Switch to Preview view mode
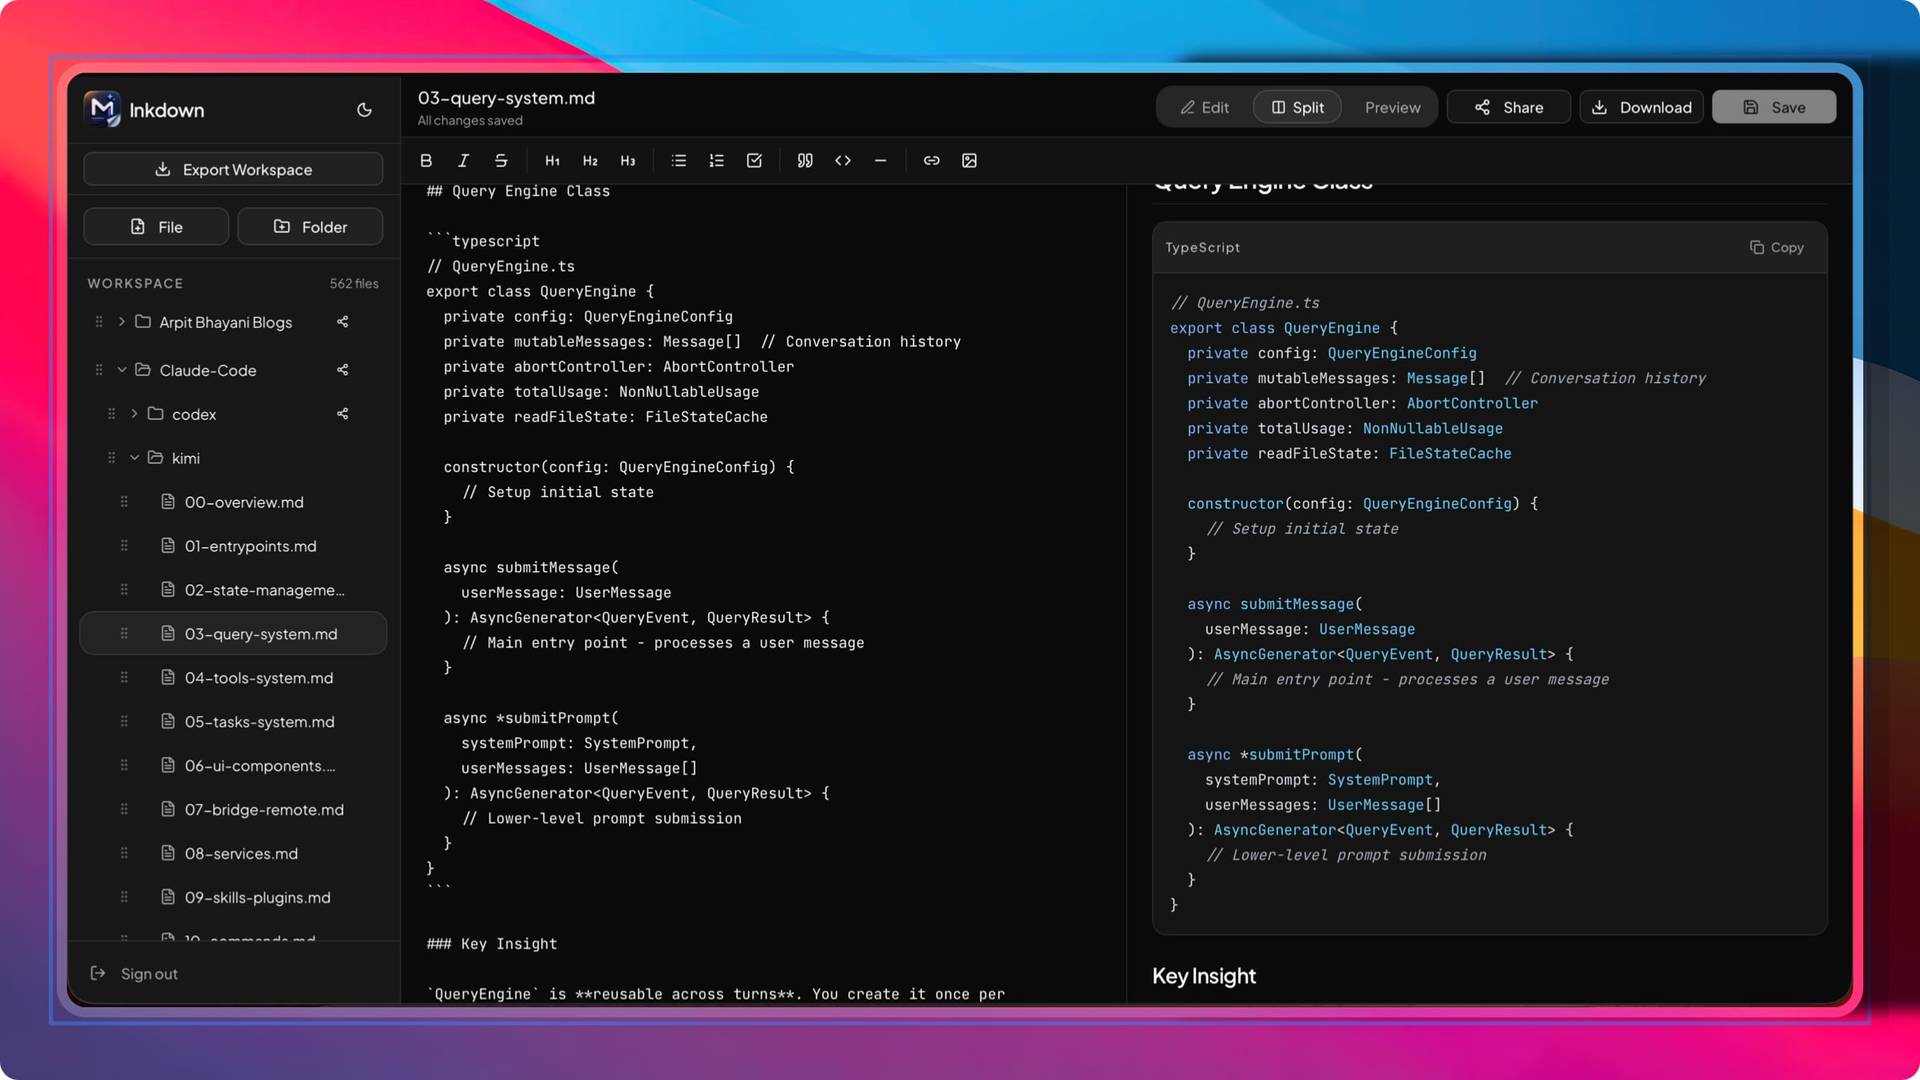The image size is (1920, 1080). coord(1392,107)
